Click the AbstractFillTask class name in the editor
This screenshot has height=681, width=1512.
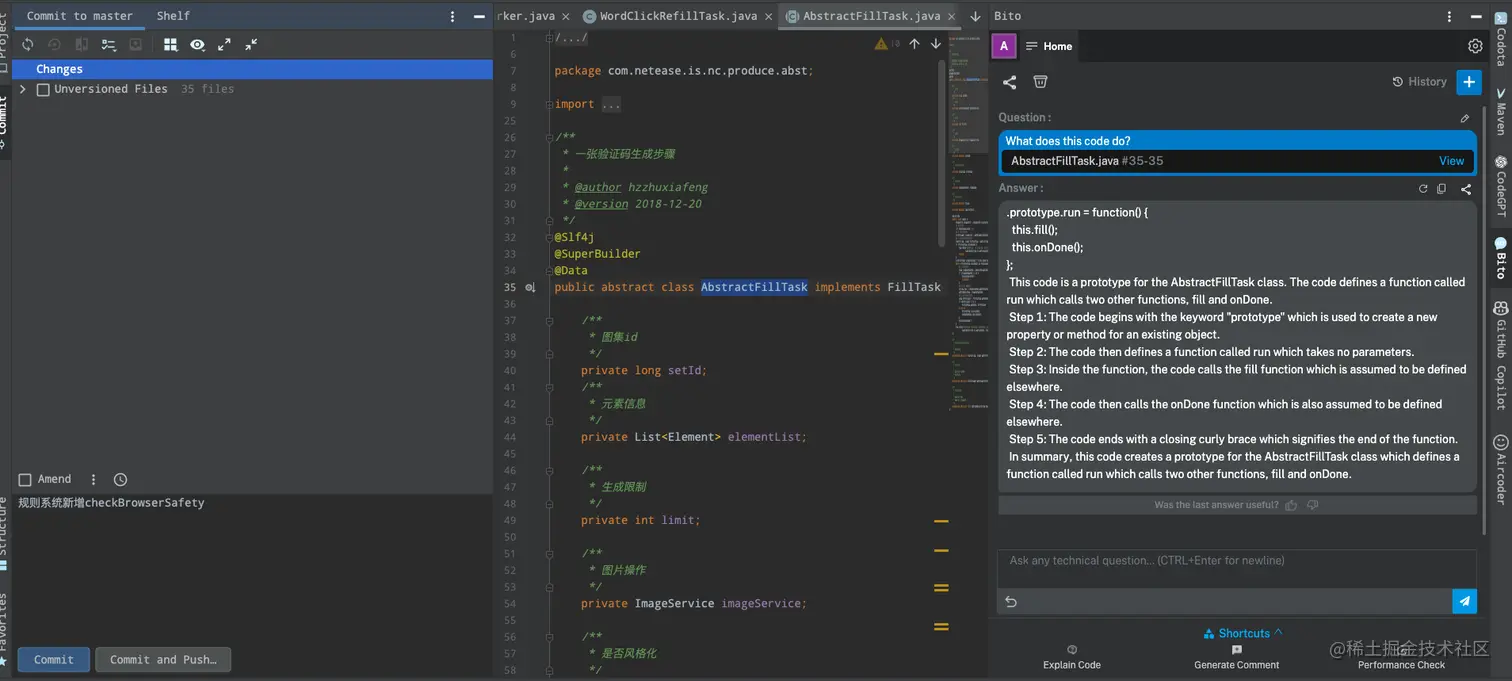(754, 287)
